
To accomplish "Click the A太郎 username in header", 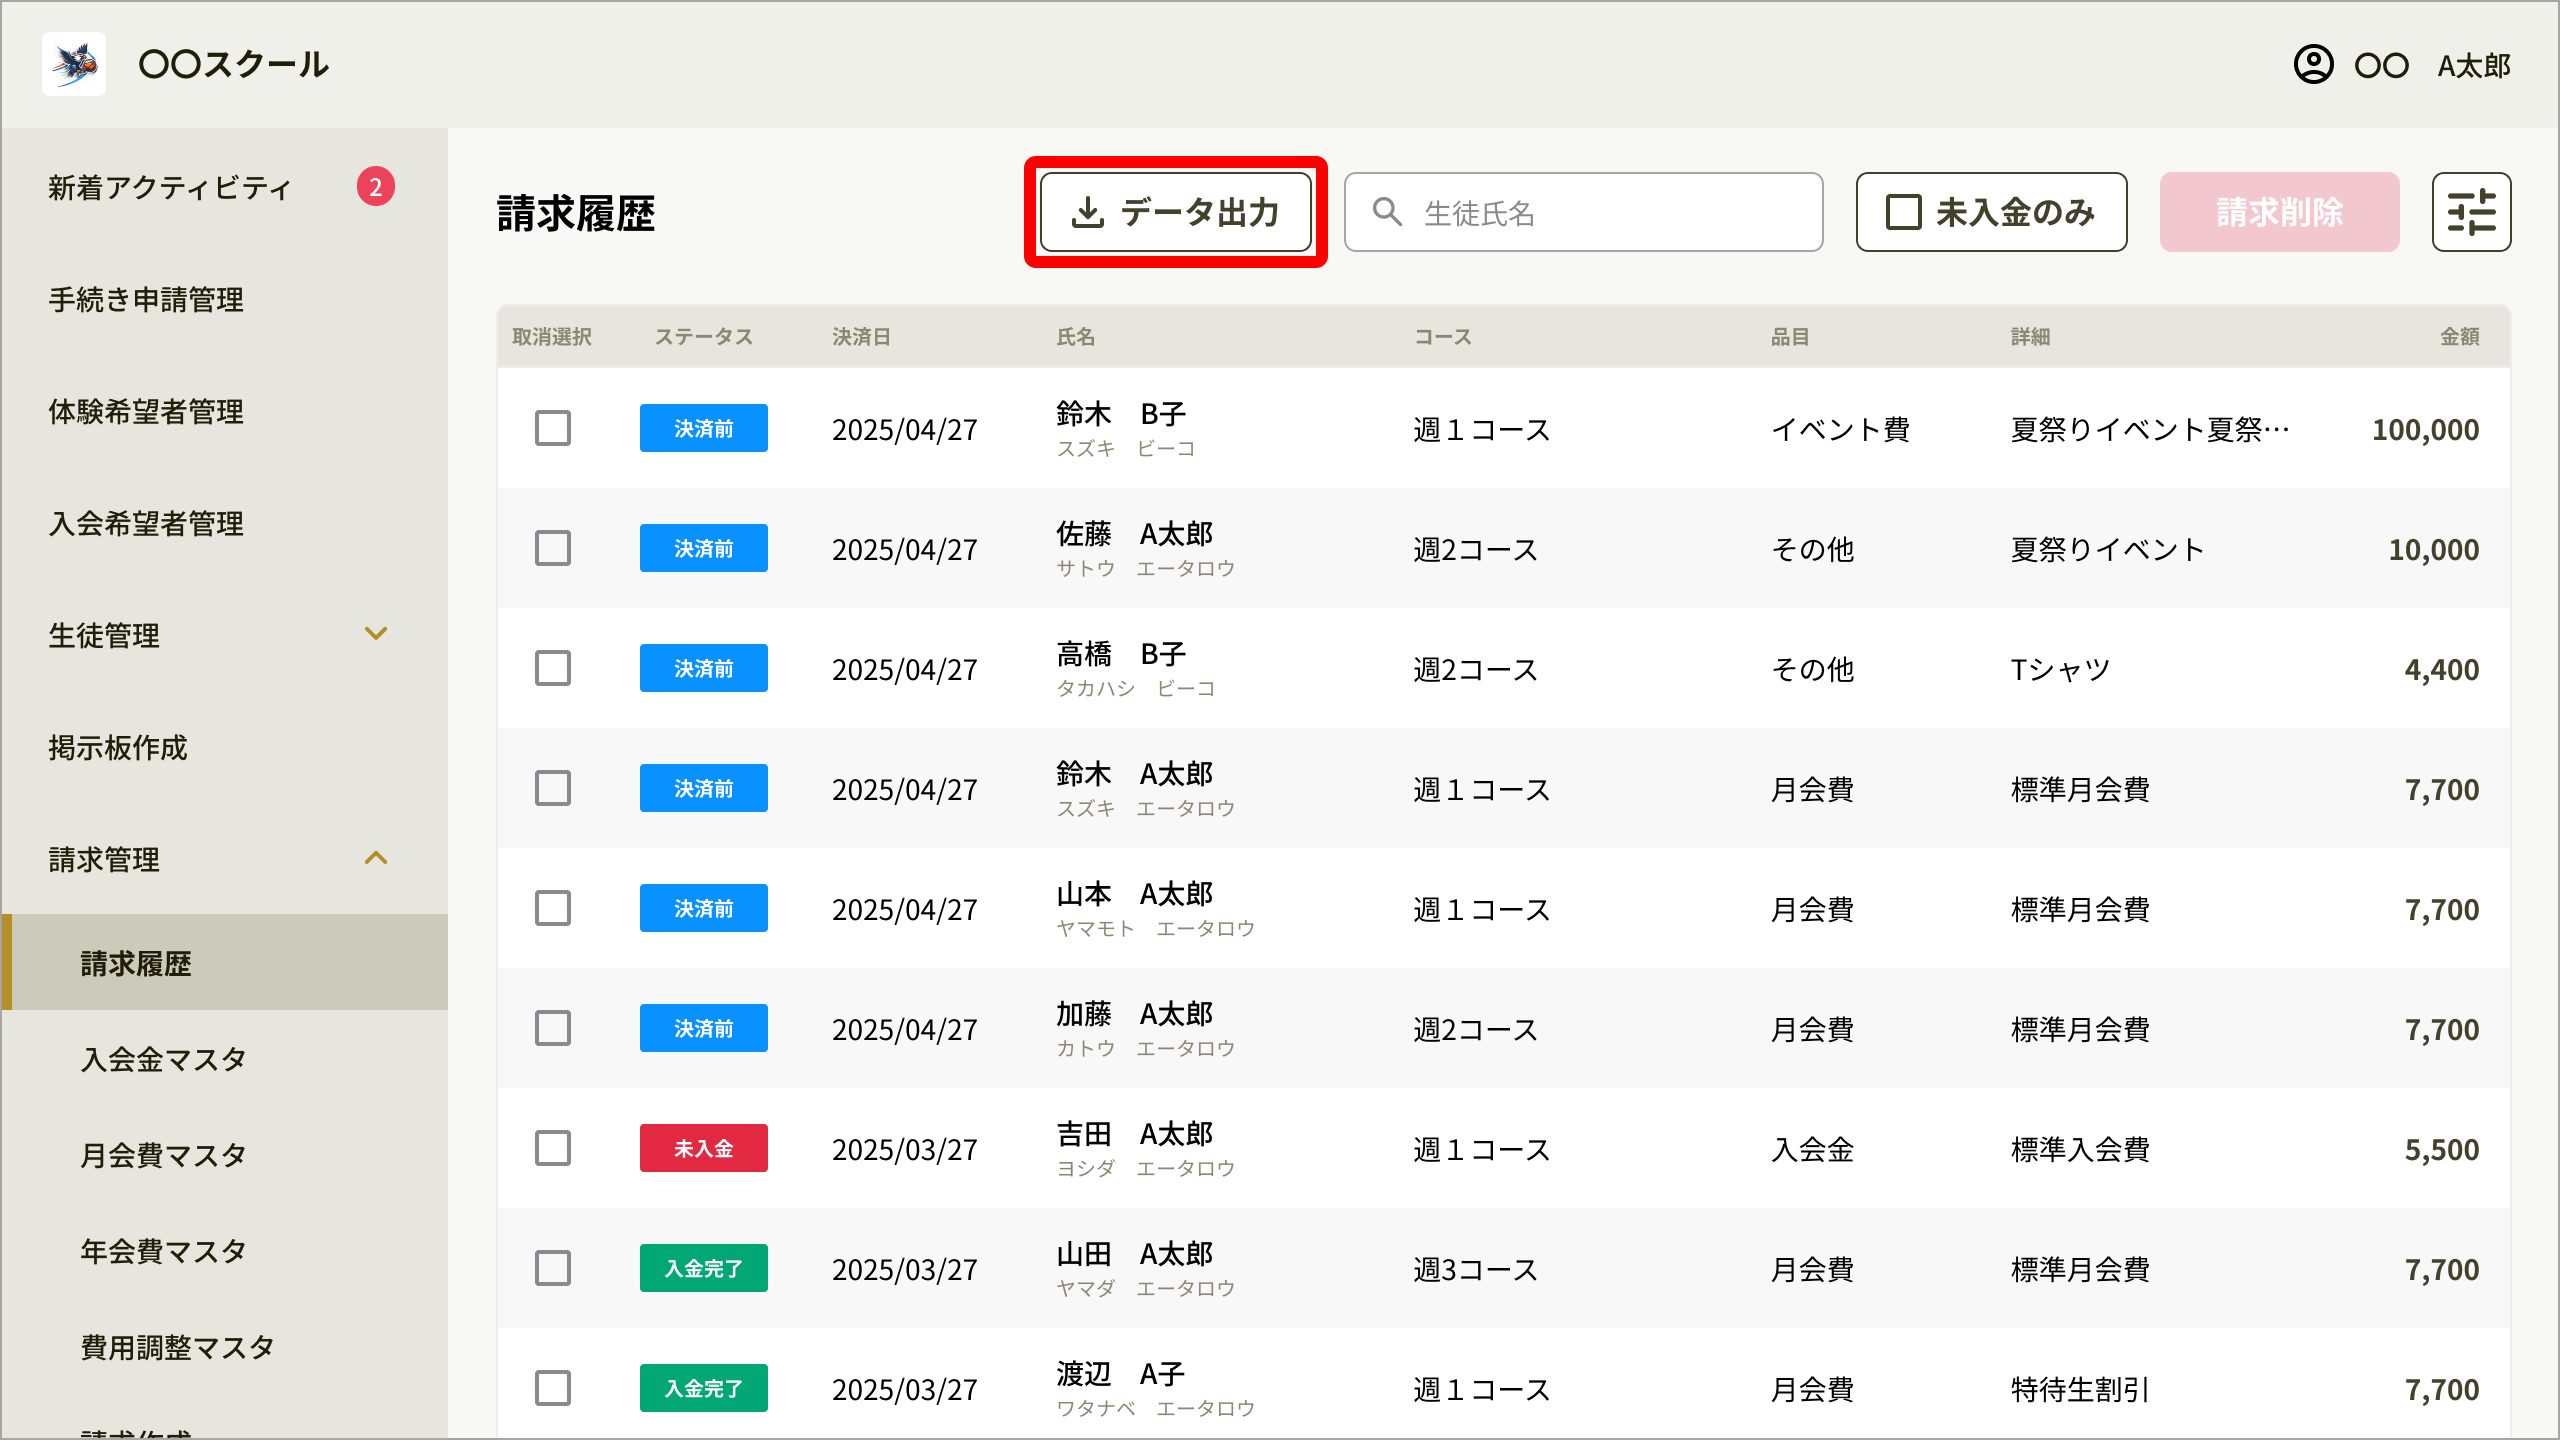I will 2474,66.
